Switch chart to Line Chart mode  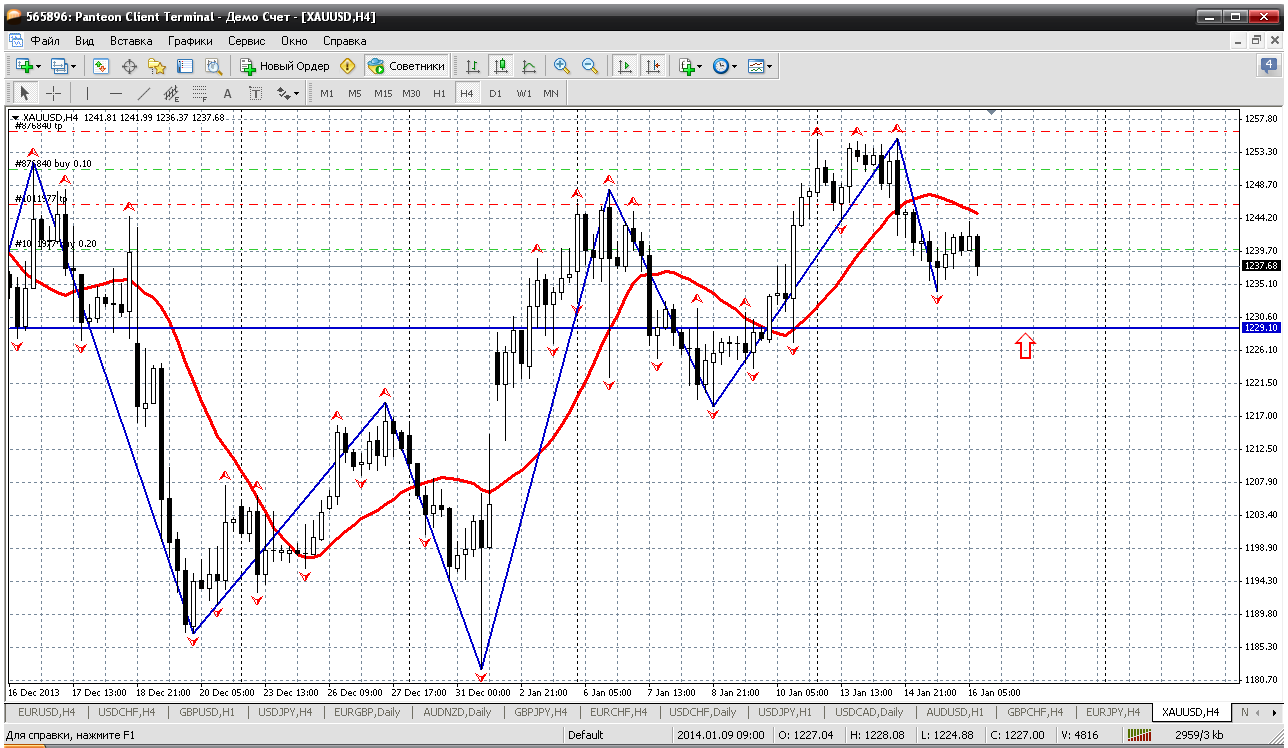click(x=529, y=66)
